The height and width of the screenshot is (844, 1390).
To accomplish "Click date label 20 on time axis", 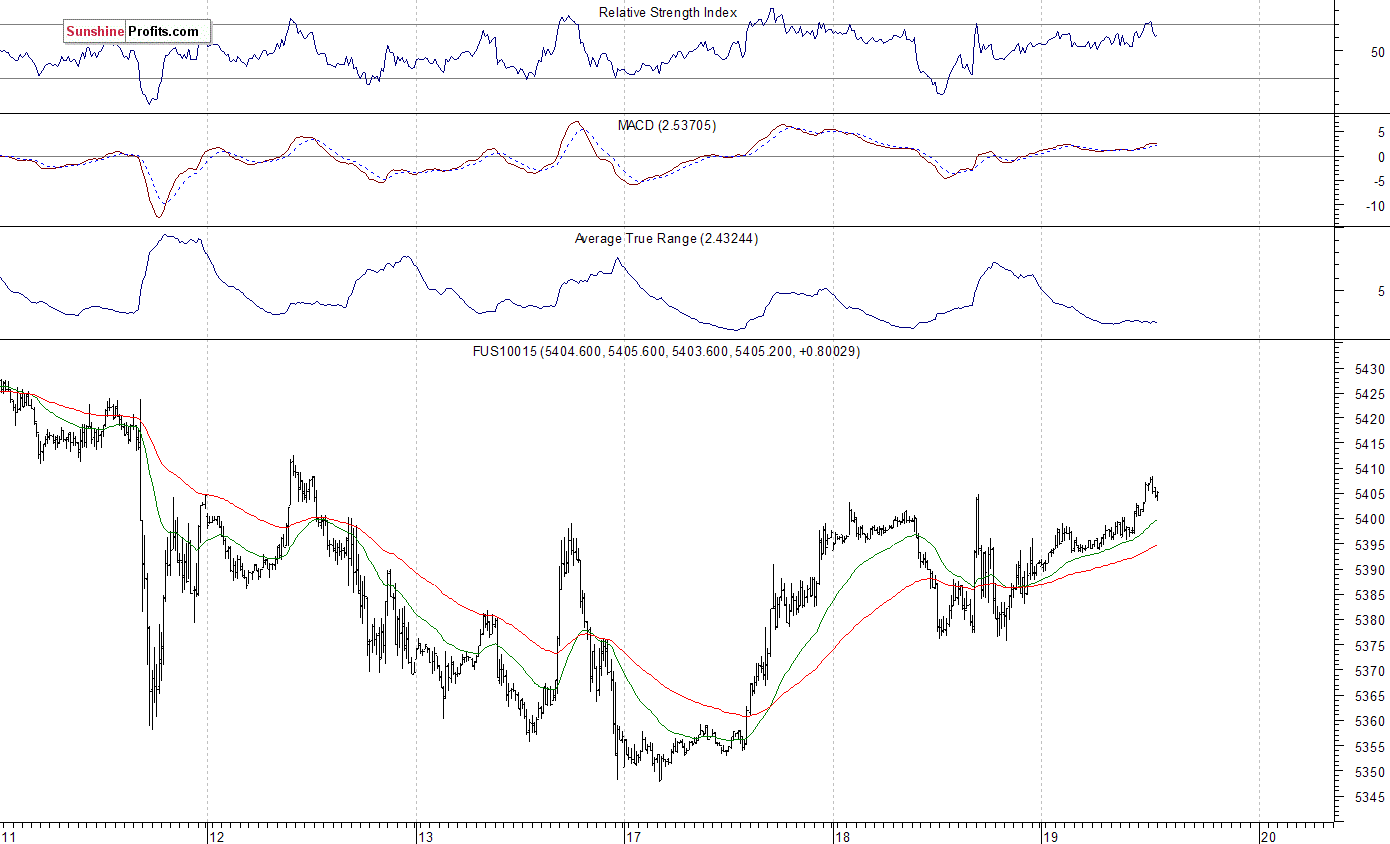I will point(1270,835).
